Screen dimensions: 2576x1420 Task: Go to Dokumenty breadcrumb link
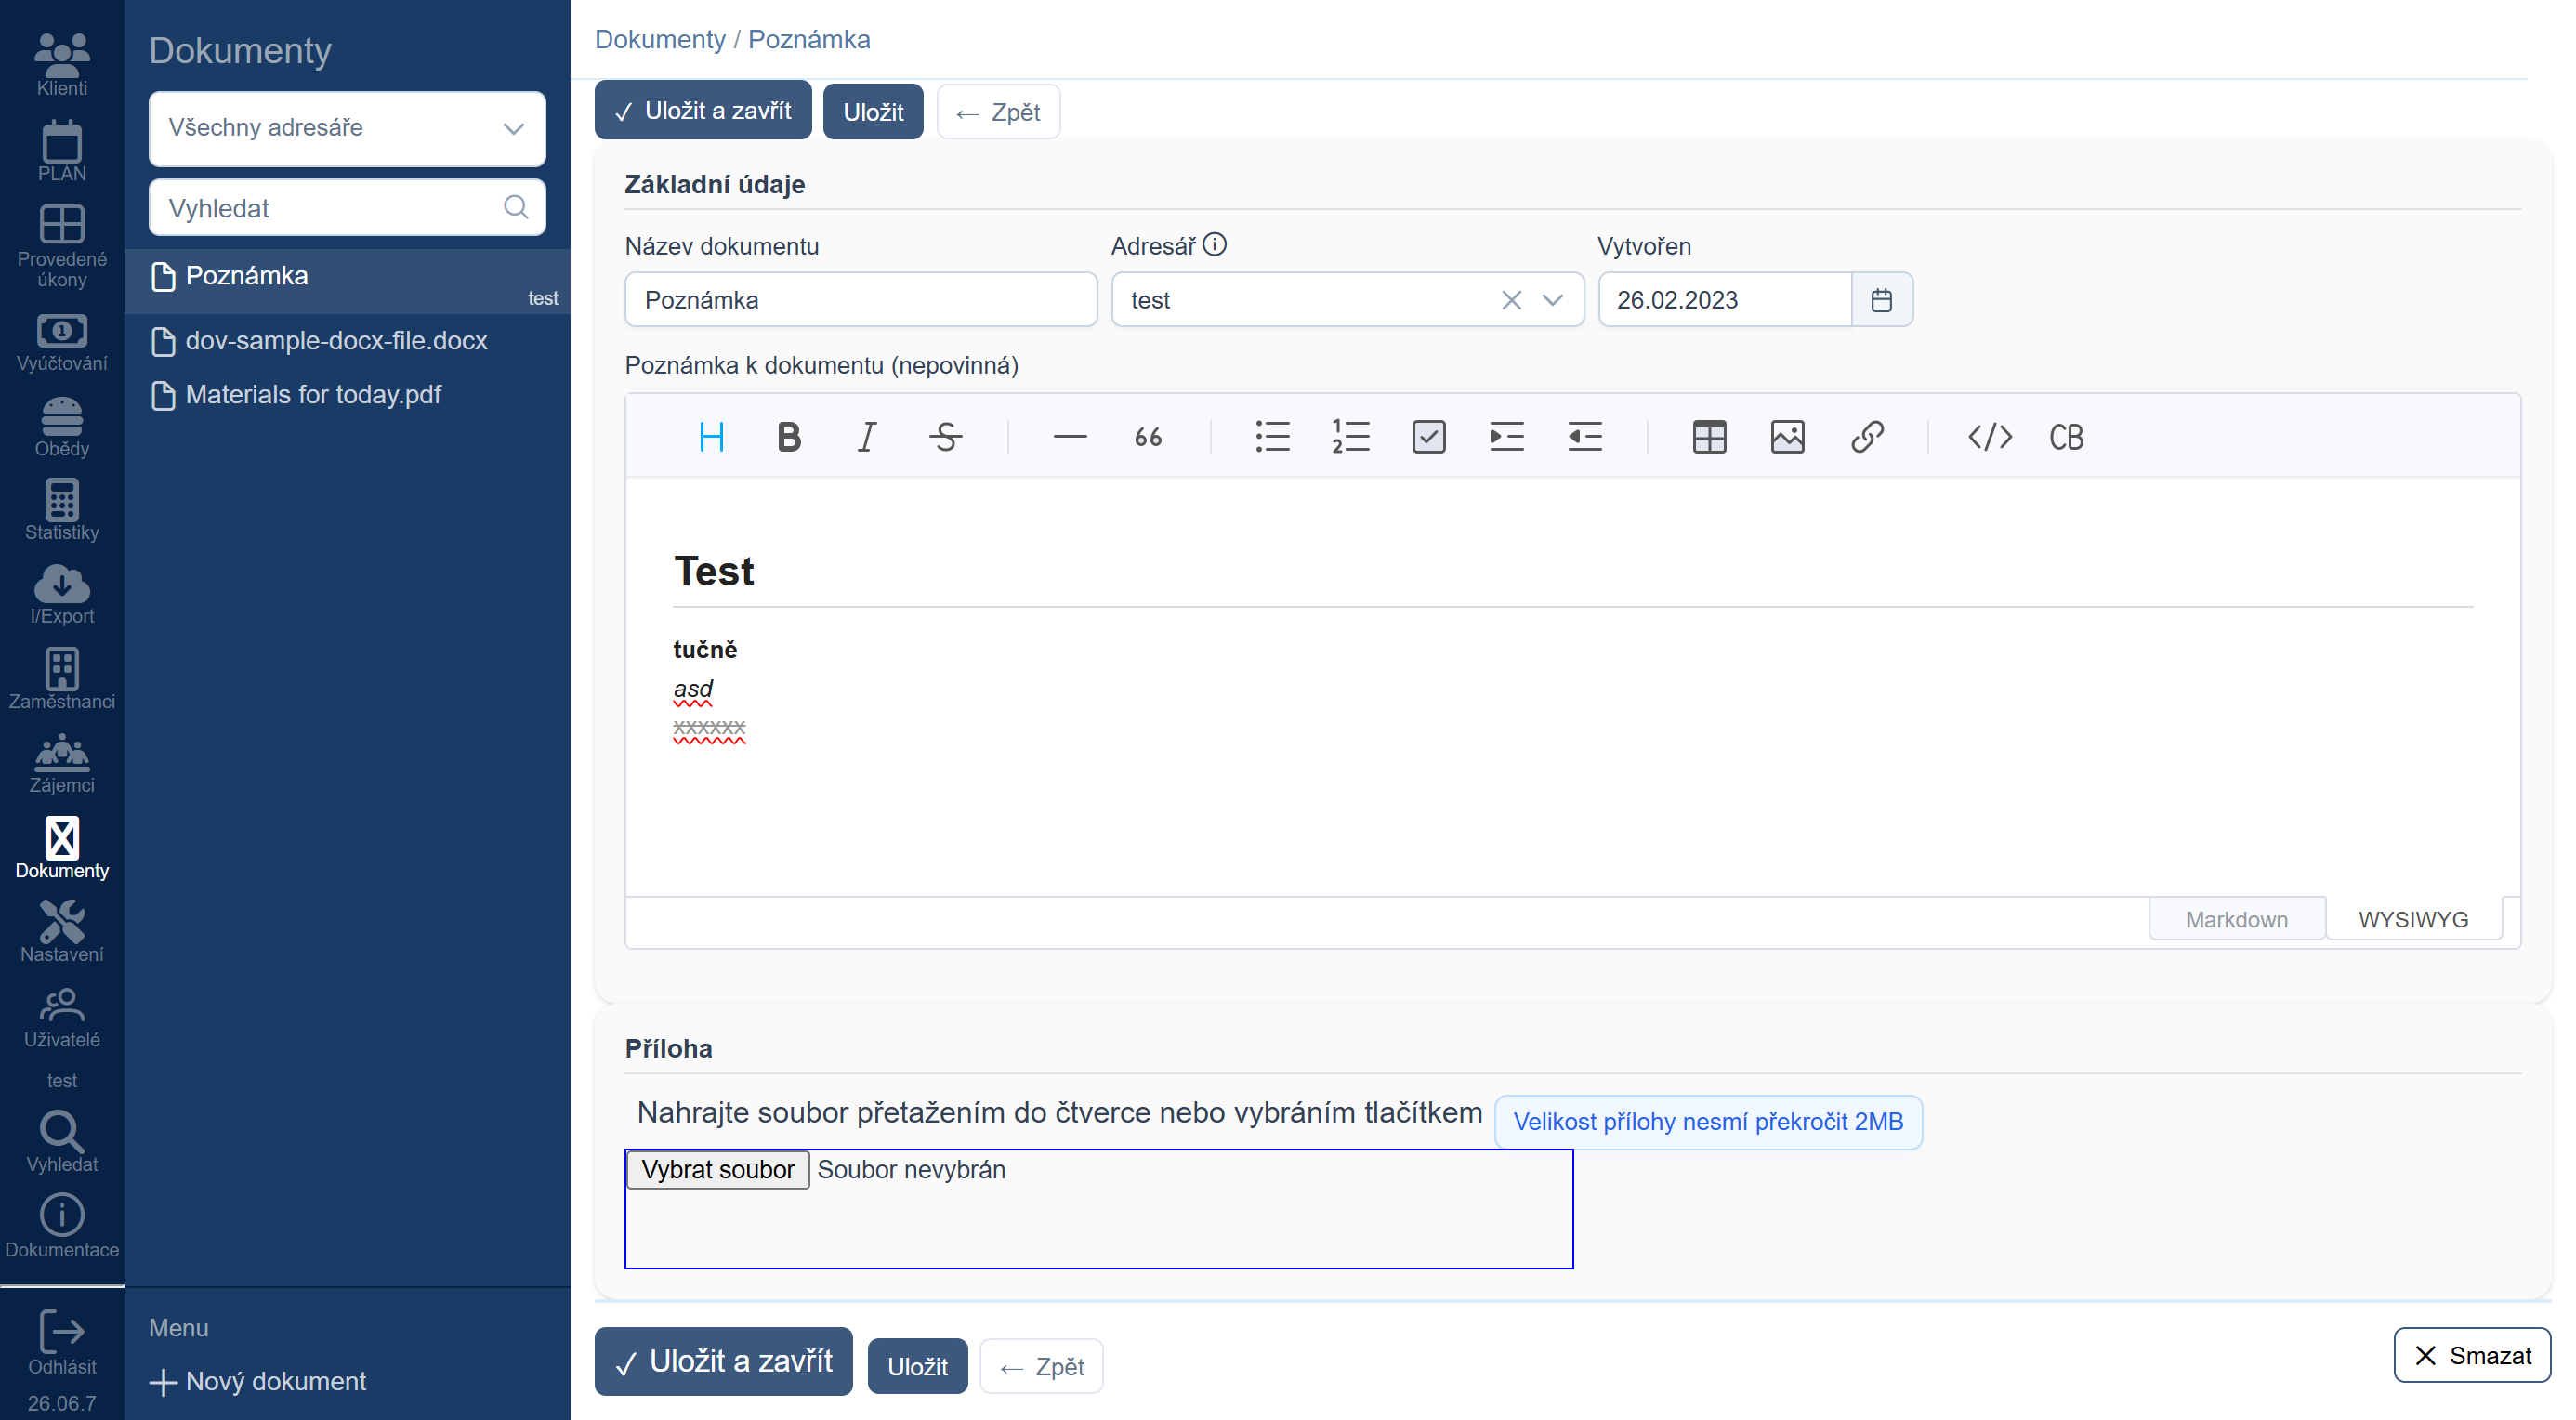(660, 39)
